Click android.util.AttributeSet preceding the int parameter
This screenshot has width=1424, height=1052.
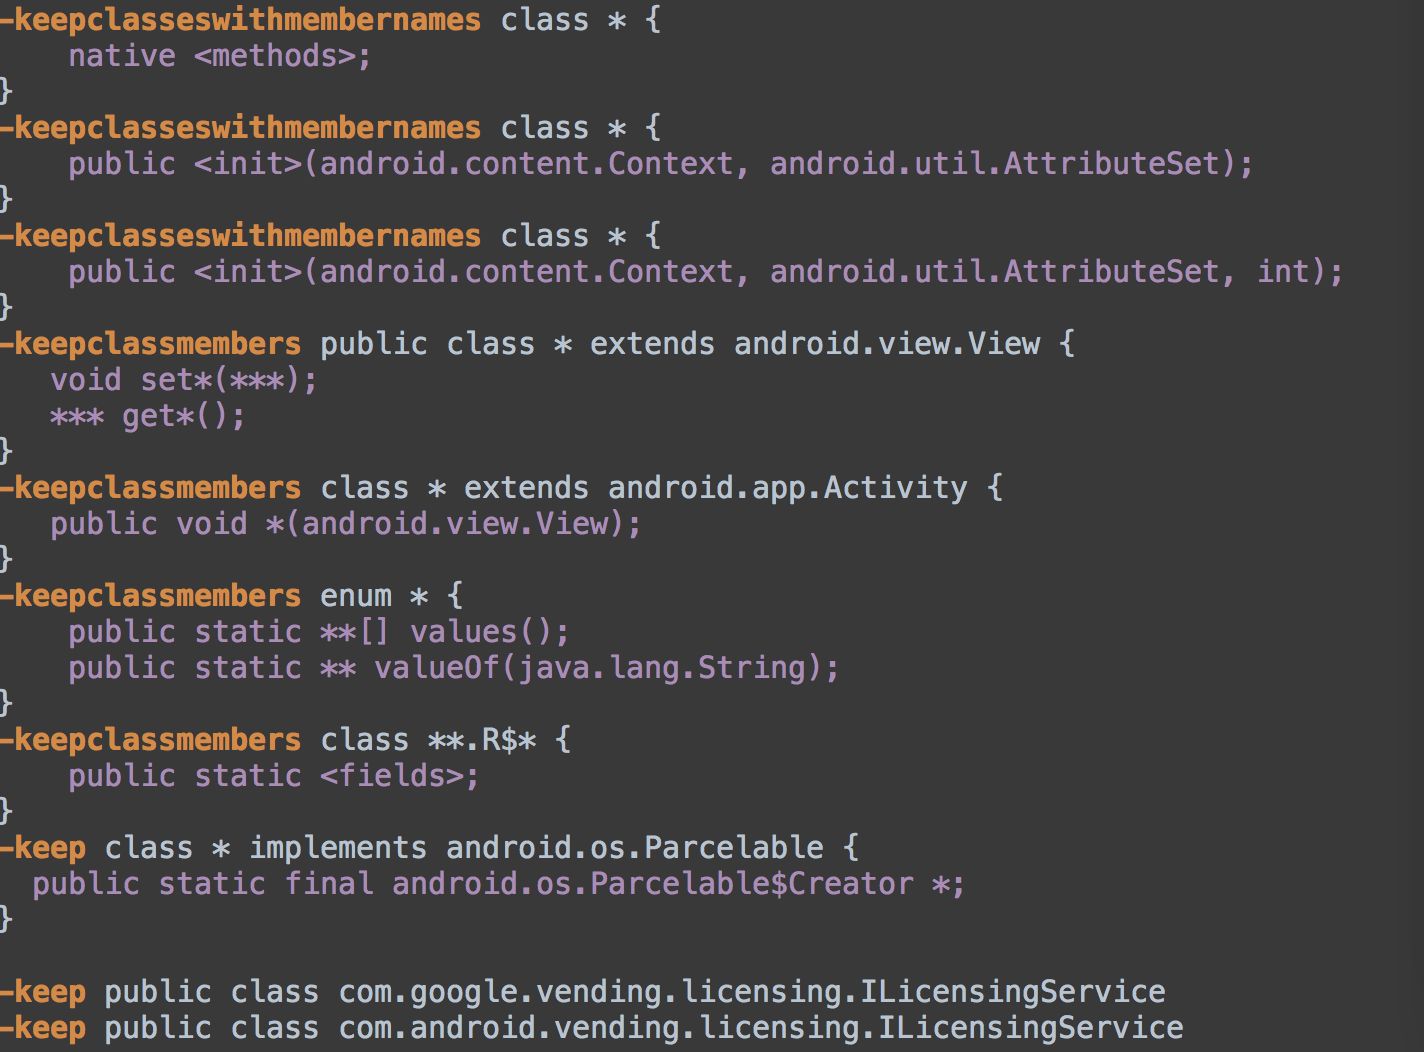[995, 272]
